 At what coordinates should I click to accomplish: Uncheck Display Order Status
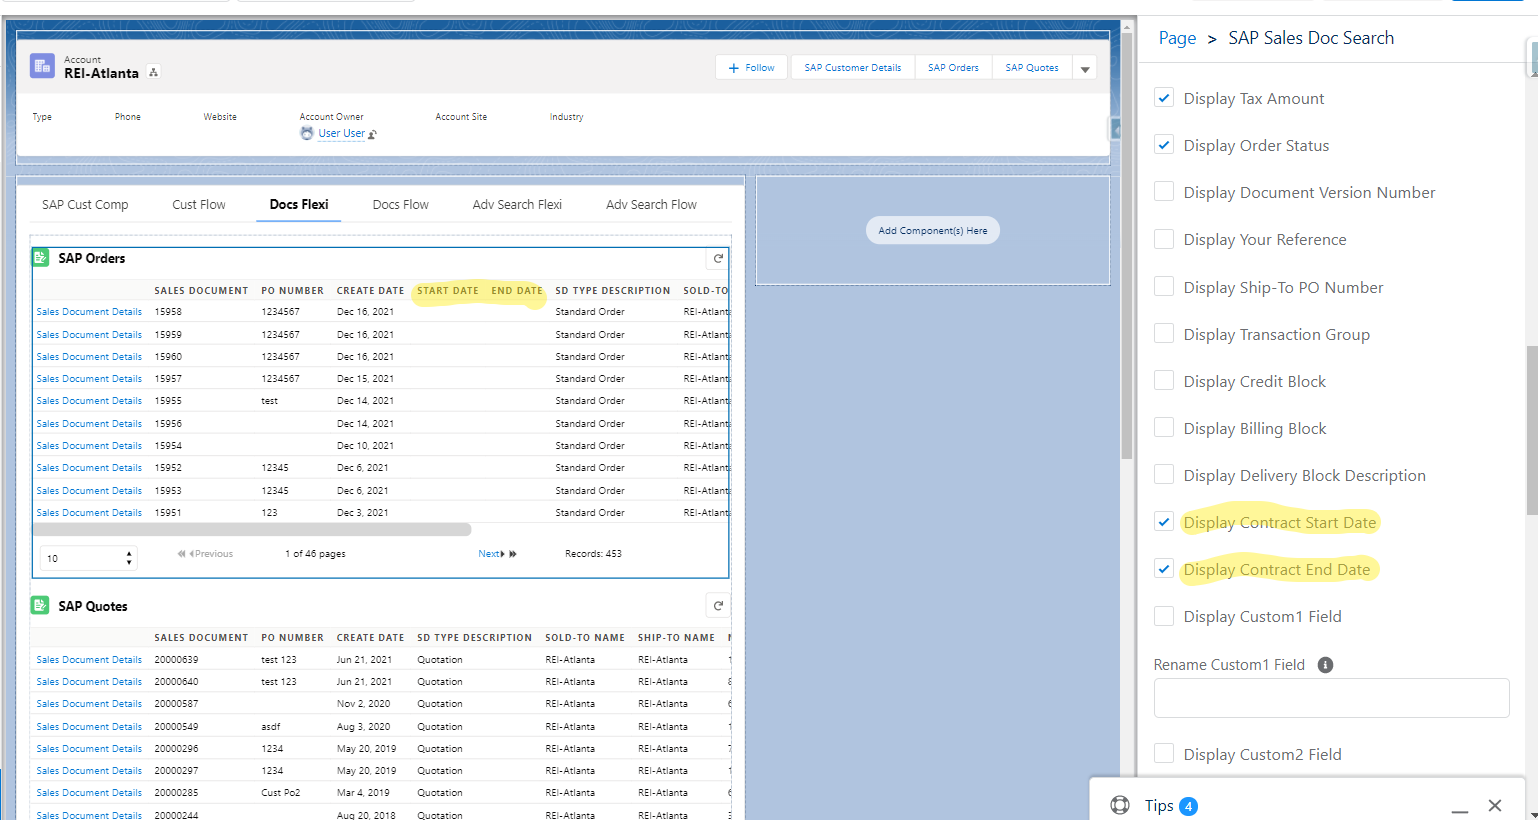(x=1164, y=145)
